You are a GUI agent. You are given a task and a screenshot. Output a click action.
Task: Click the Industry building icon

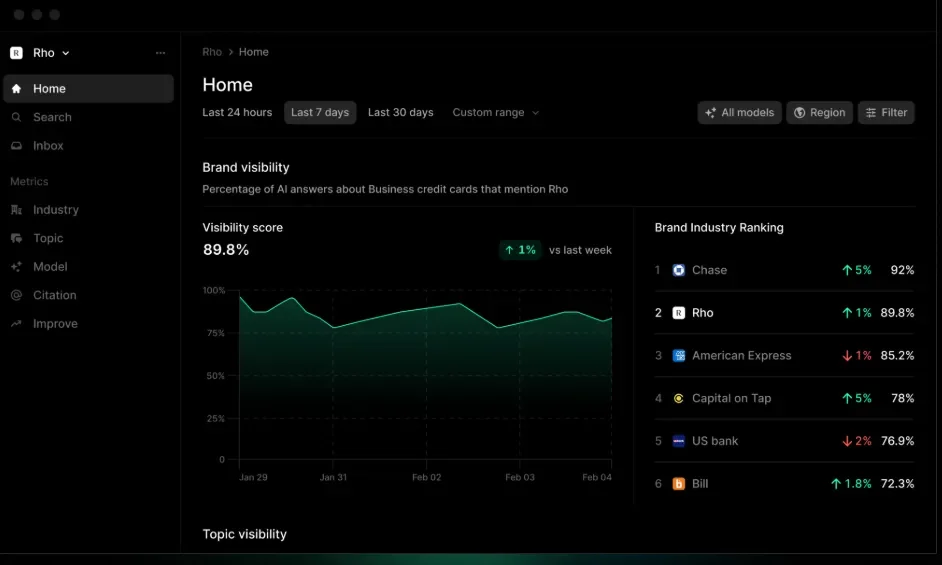16,210
